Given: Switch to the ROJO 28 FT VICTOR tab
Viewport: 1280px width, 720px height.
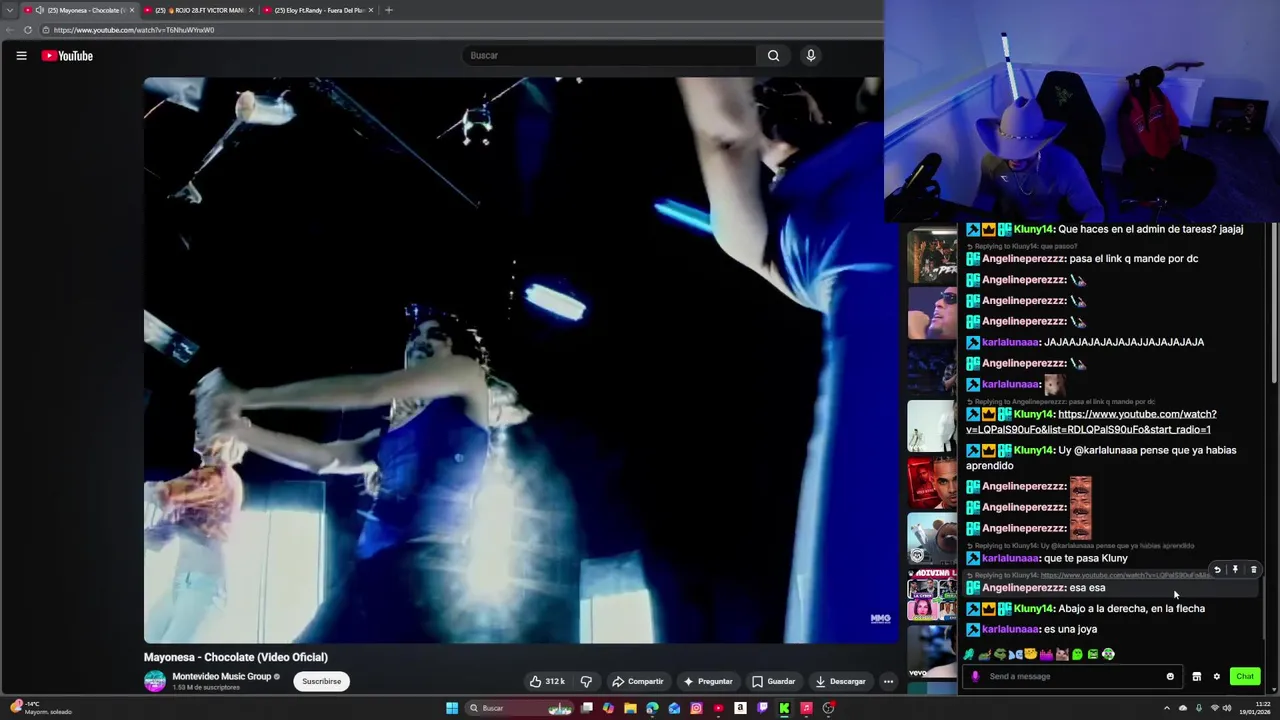Looking at the screenshot, I should [x=198, y=10].
